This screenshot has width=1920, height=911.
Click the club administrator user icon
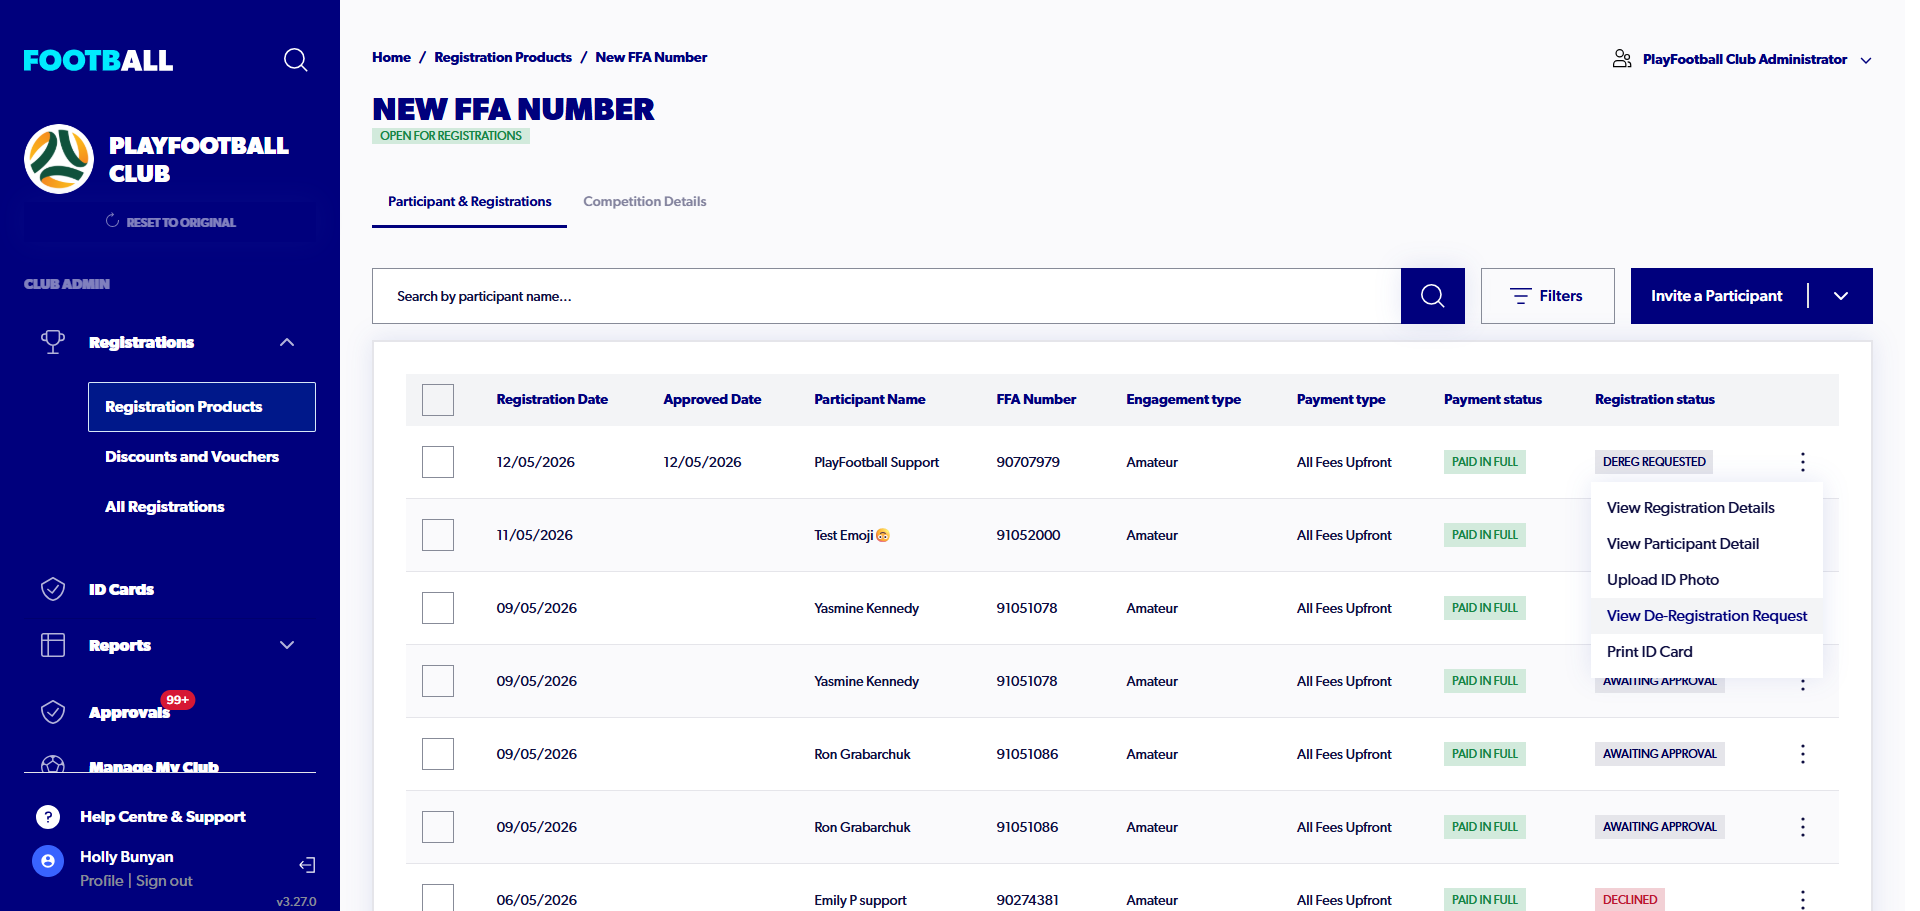coord(1622,59)
